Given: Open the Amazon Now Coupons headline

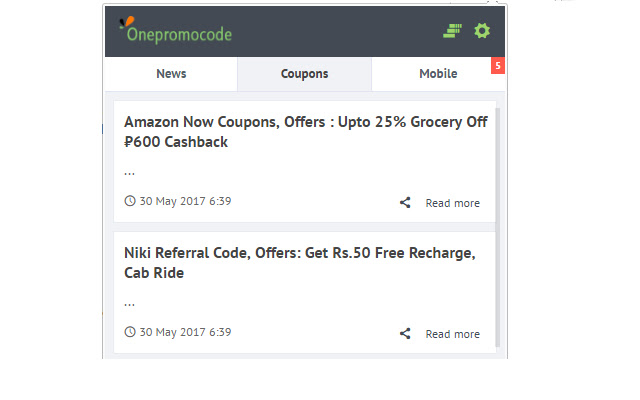Looking at the screenshot, I should click(306, 132).
